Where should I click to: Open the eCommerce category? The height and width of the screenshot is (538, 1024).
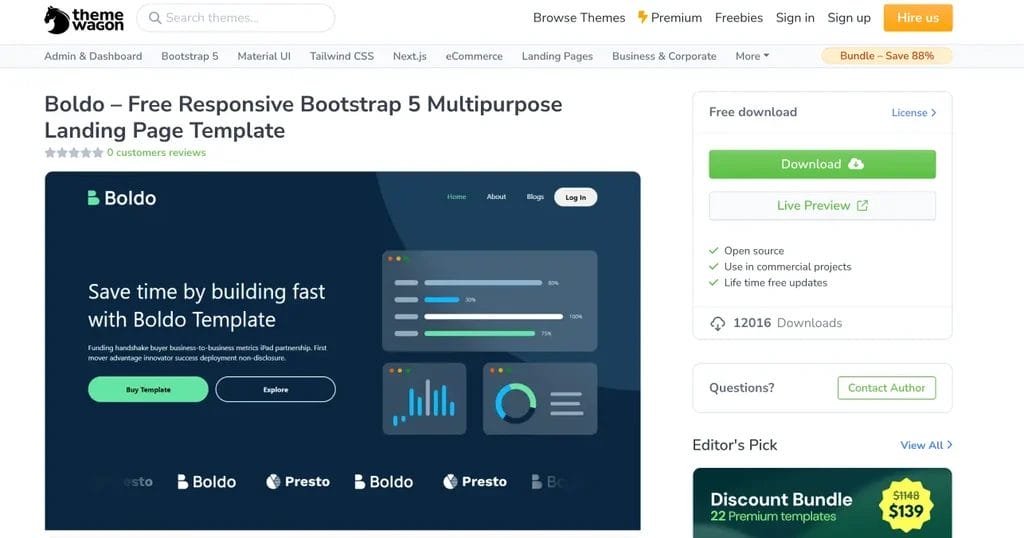click(474, 56)
